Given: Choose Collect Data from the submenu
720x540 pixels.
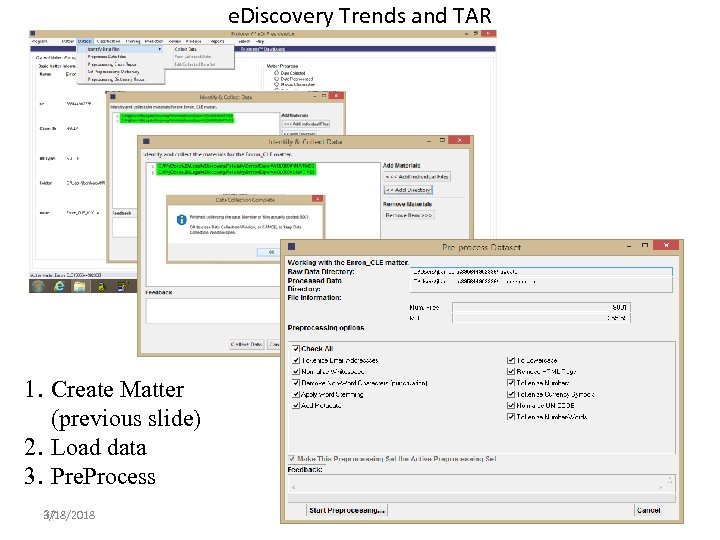Looking at the screenshot, I should (186, 49).
